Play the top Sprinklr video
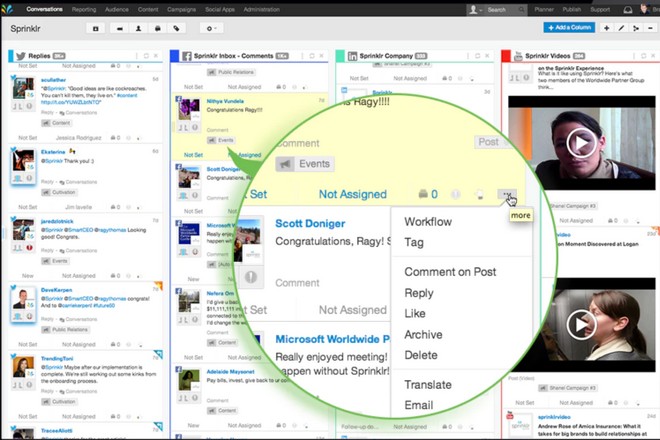Viewport: 660px width, 440px height. [x=581, y=144]
